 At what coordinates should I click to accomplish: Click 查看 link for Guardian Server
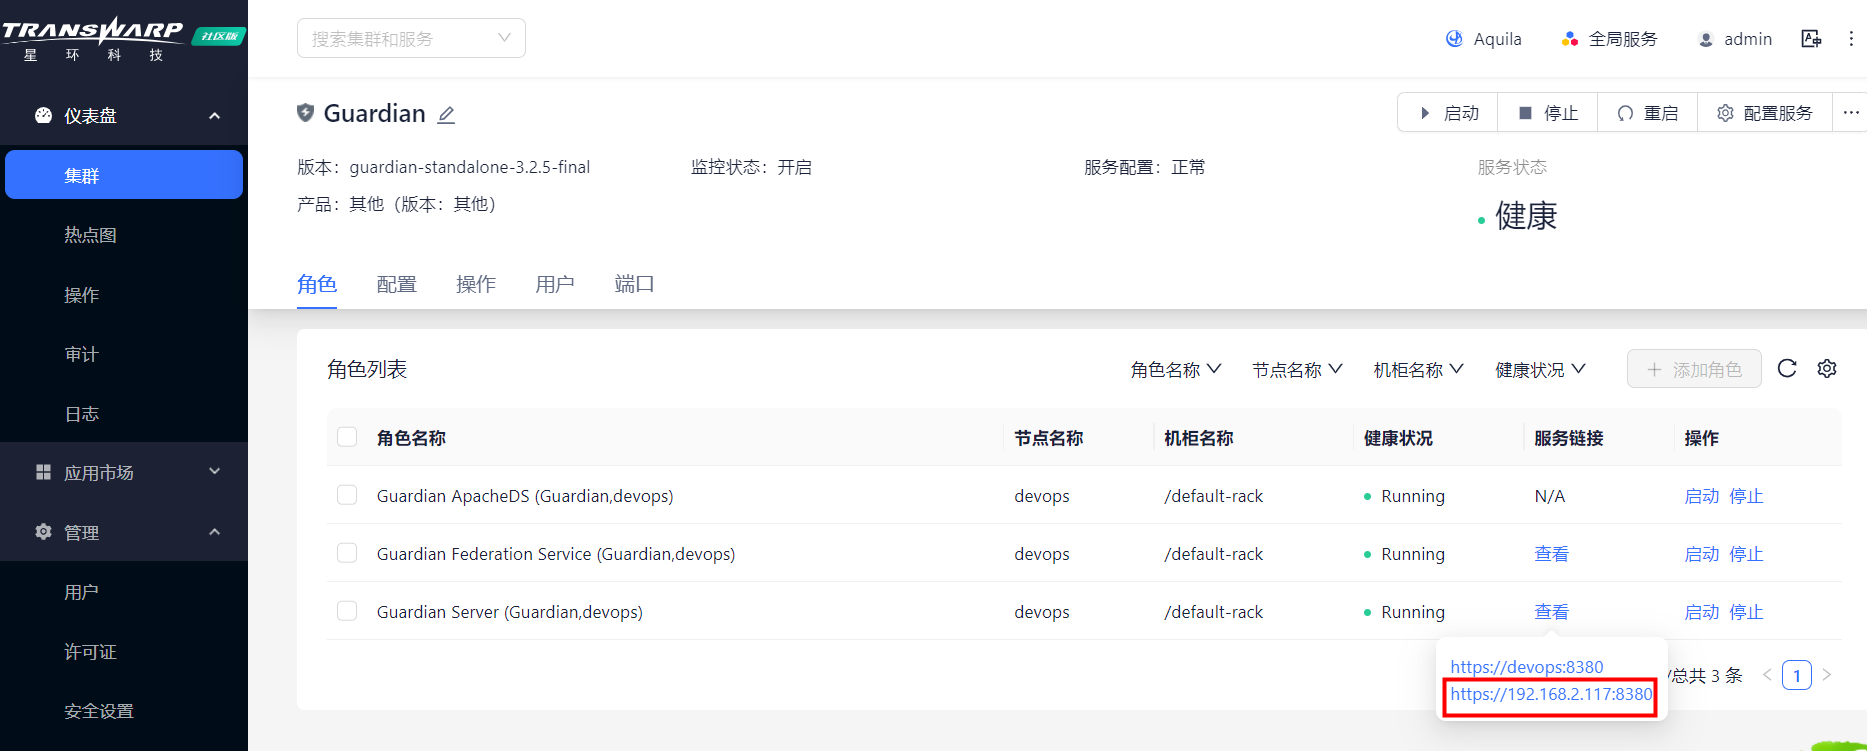1552,612
